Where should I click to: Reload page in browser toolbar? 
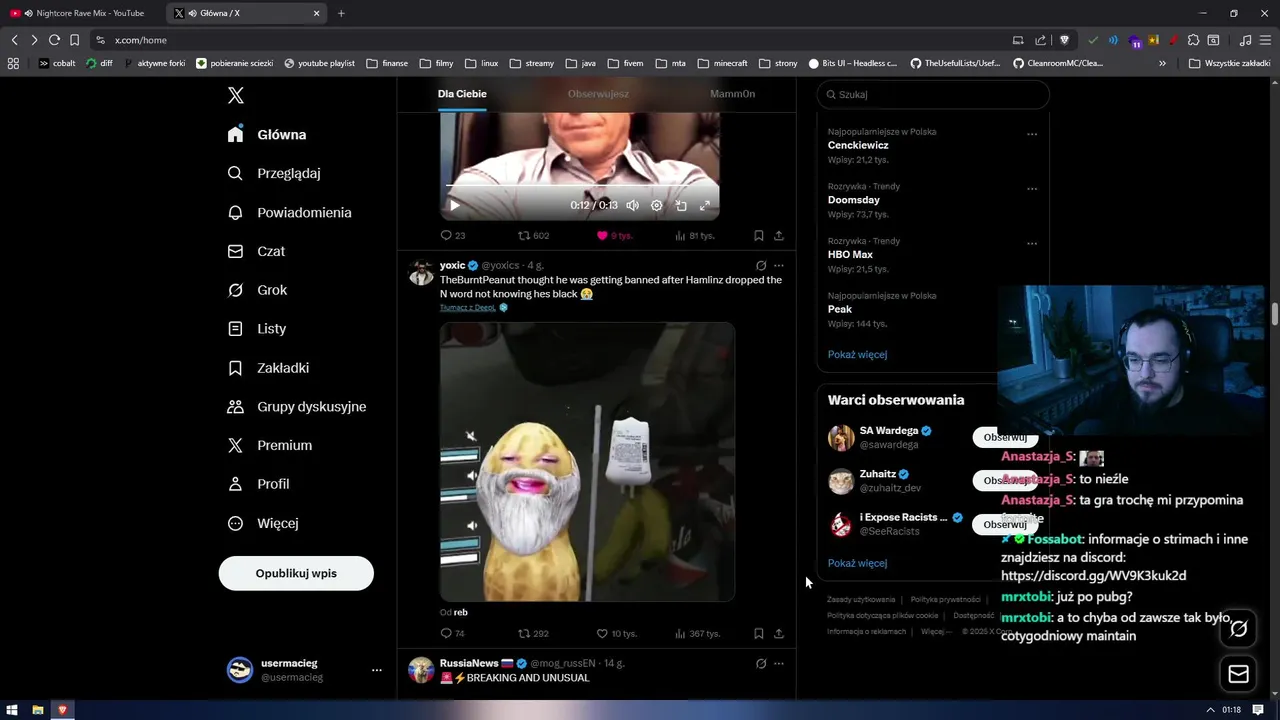[54, 40]
